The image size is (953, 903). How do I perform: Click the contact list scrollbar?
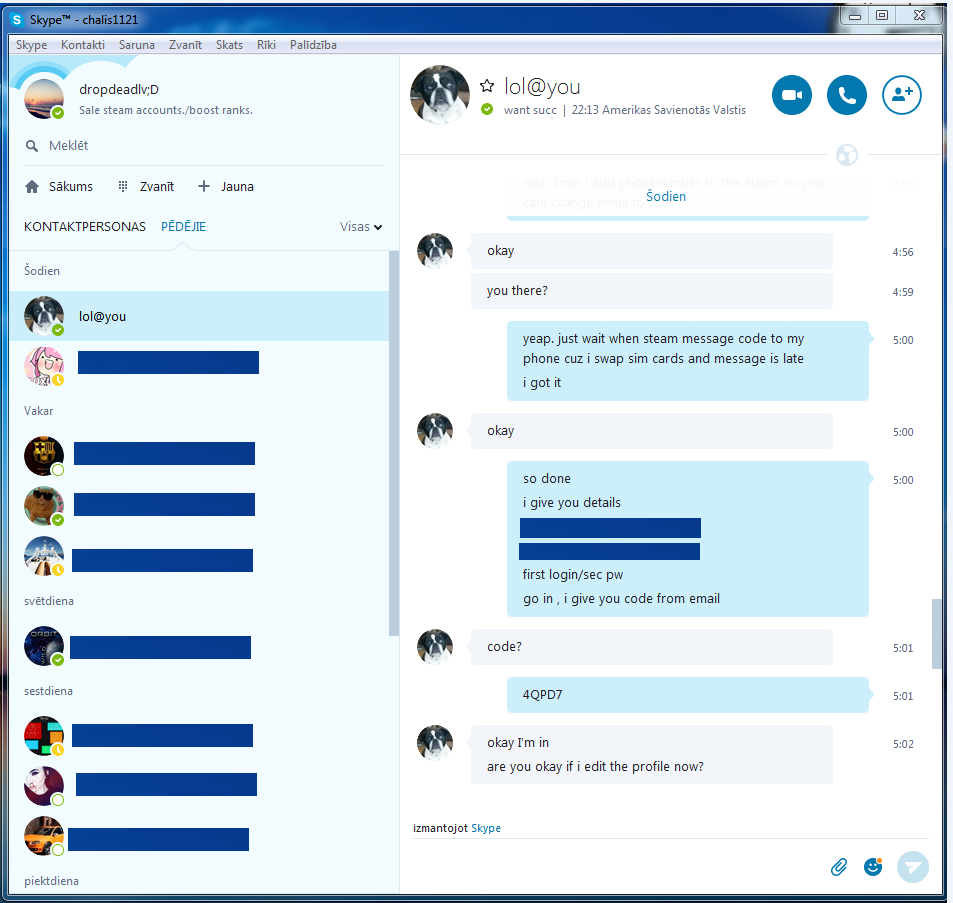394,444
